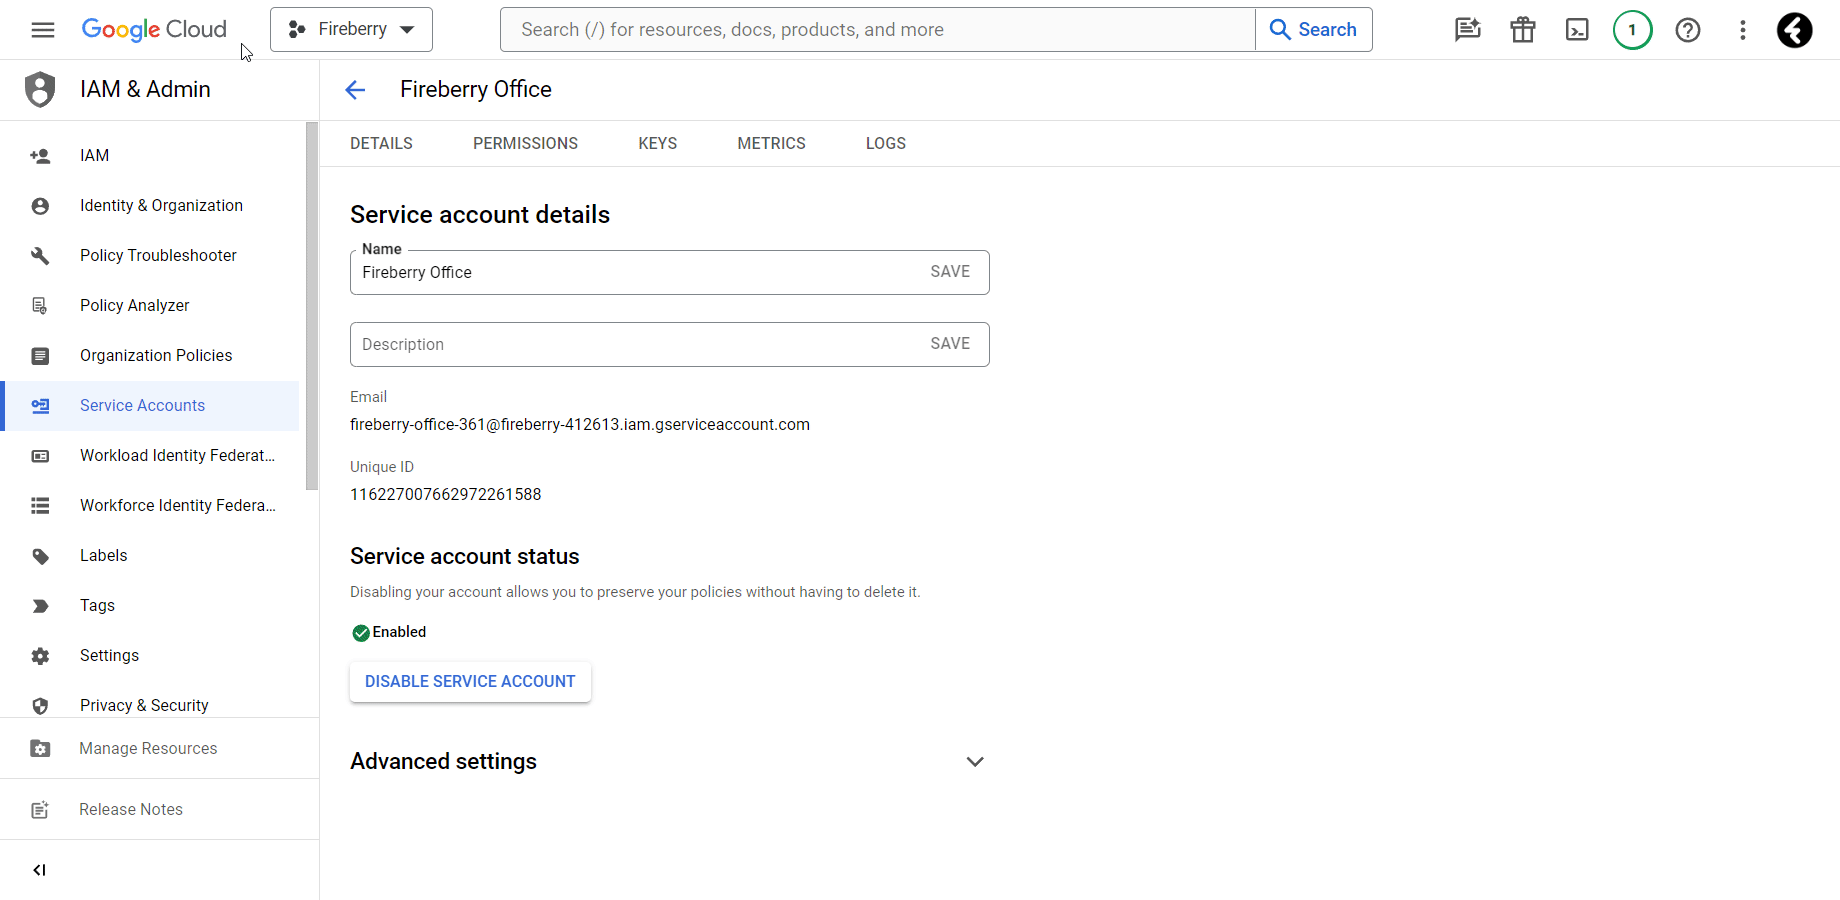Open Workload Identity Federation
This screenshot has width=1840, height=900.
pyautogui.click(x=152, y=456)
